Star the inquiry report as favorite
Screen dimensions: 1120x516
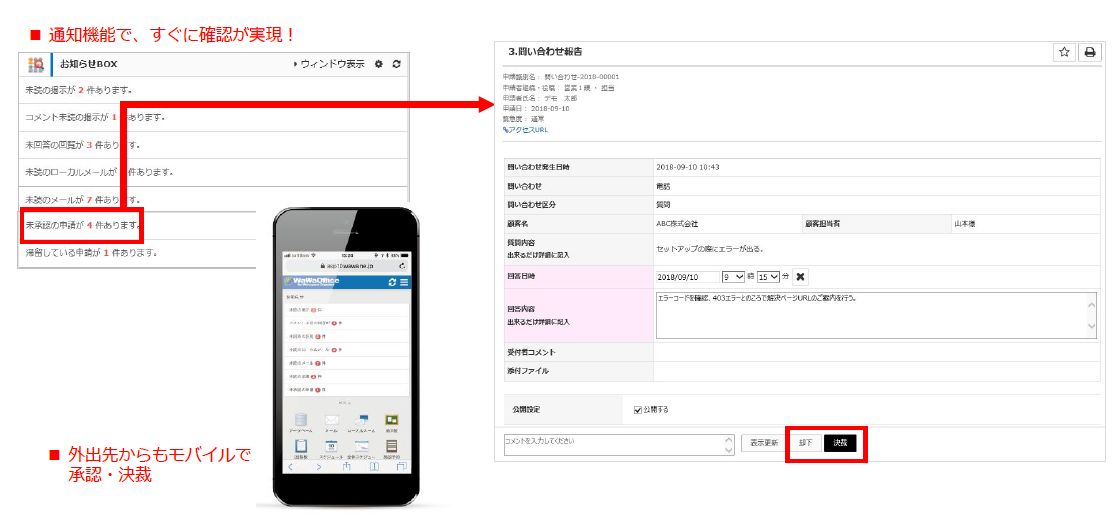pyautogui.click(x=1065, y=52)
